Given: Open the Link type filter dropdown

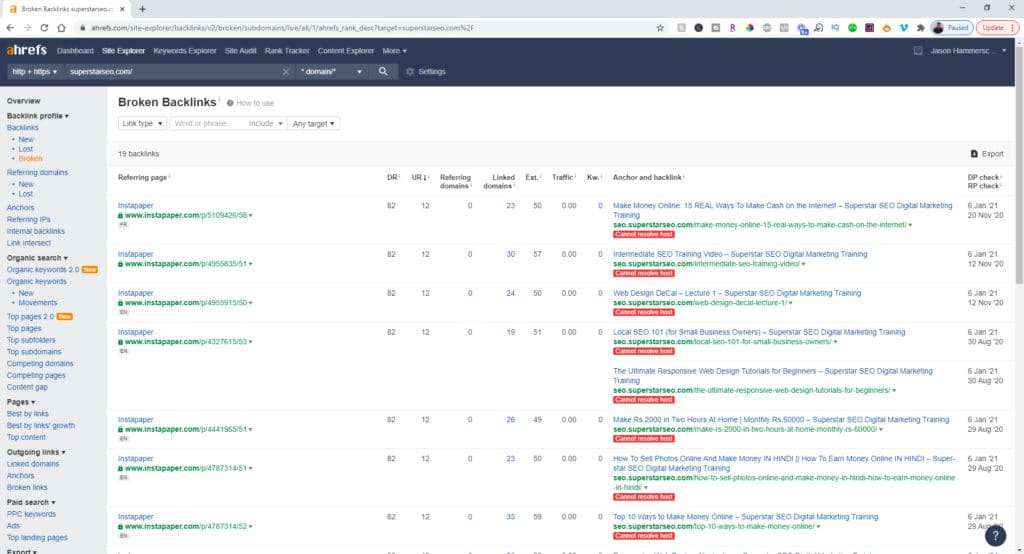Looking at the screenshot, I should click(142, 123).
